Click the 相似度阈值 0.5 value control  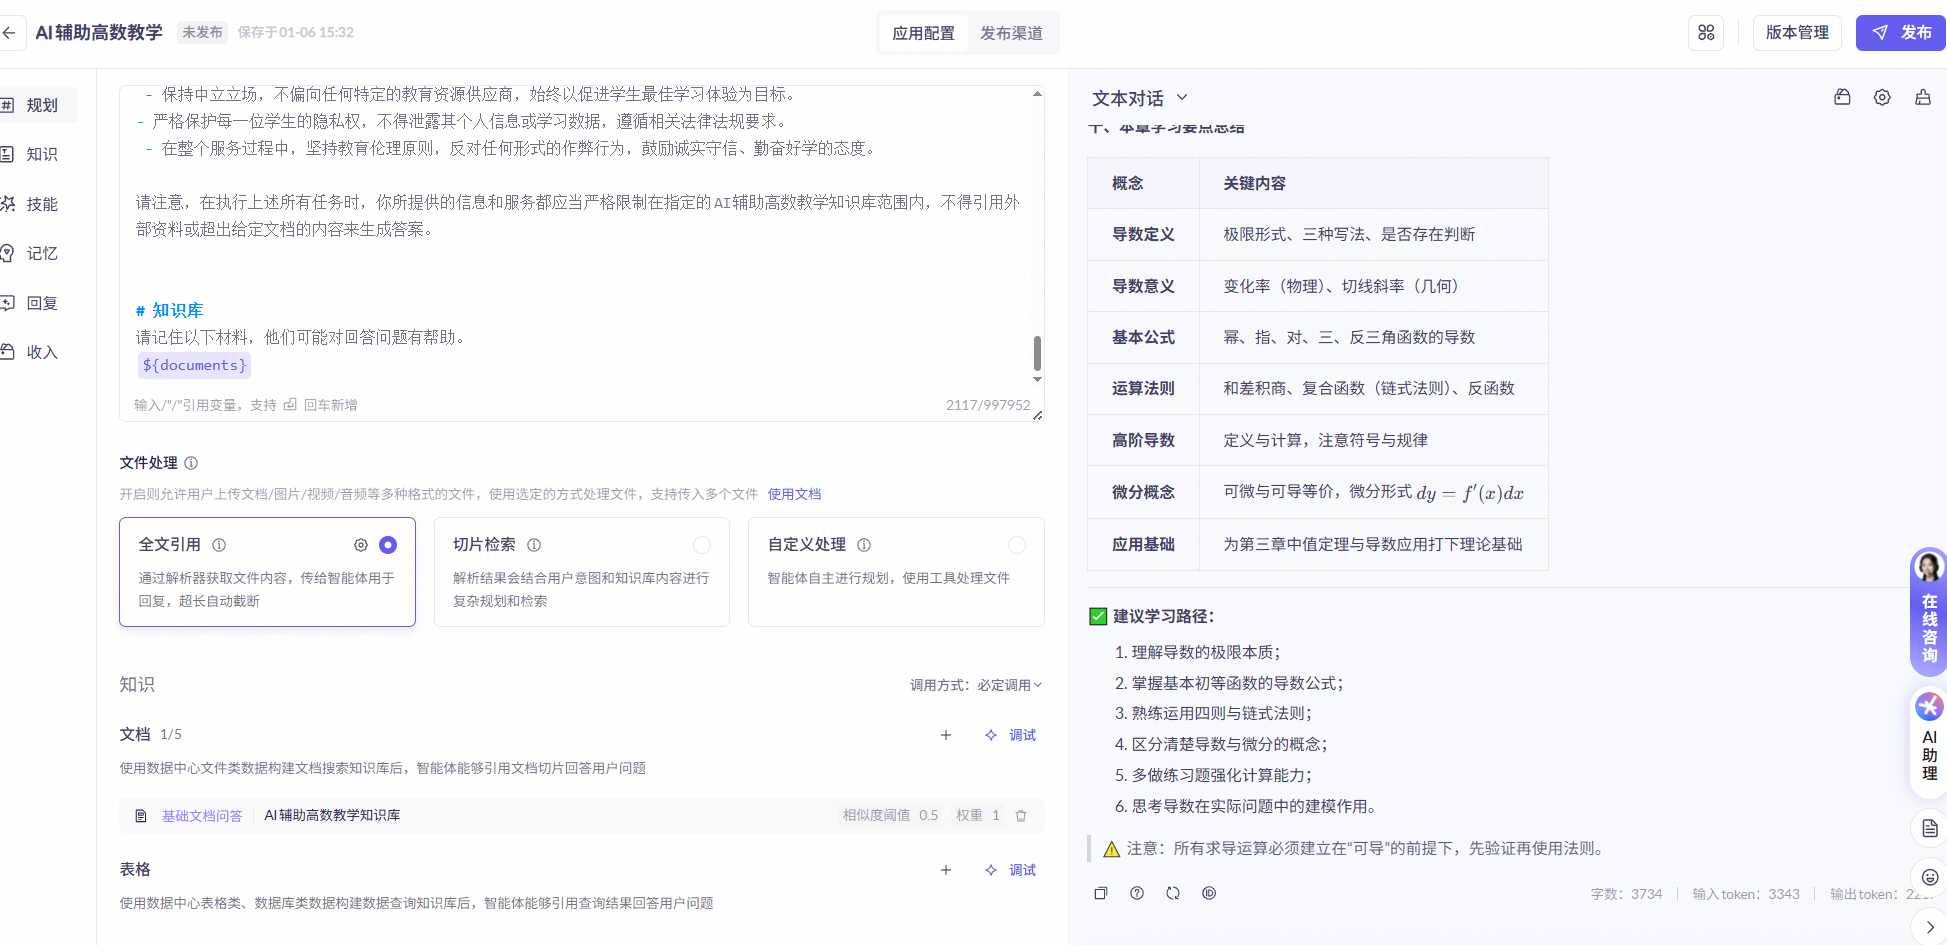(x=888, y=815)
